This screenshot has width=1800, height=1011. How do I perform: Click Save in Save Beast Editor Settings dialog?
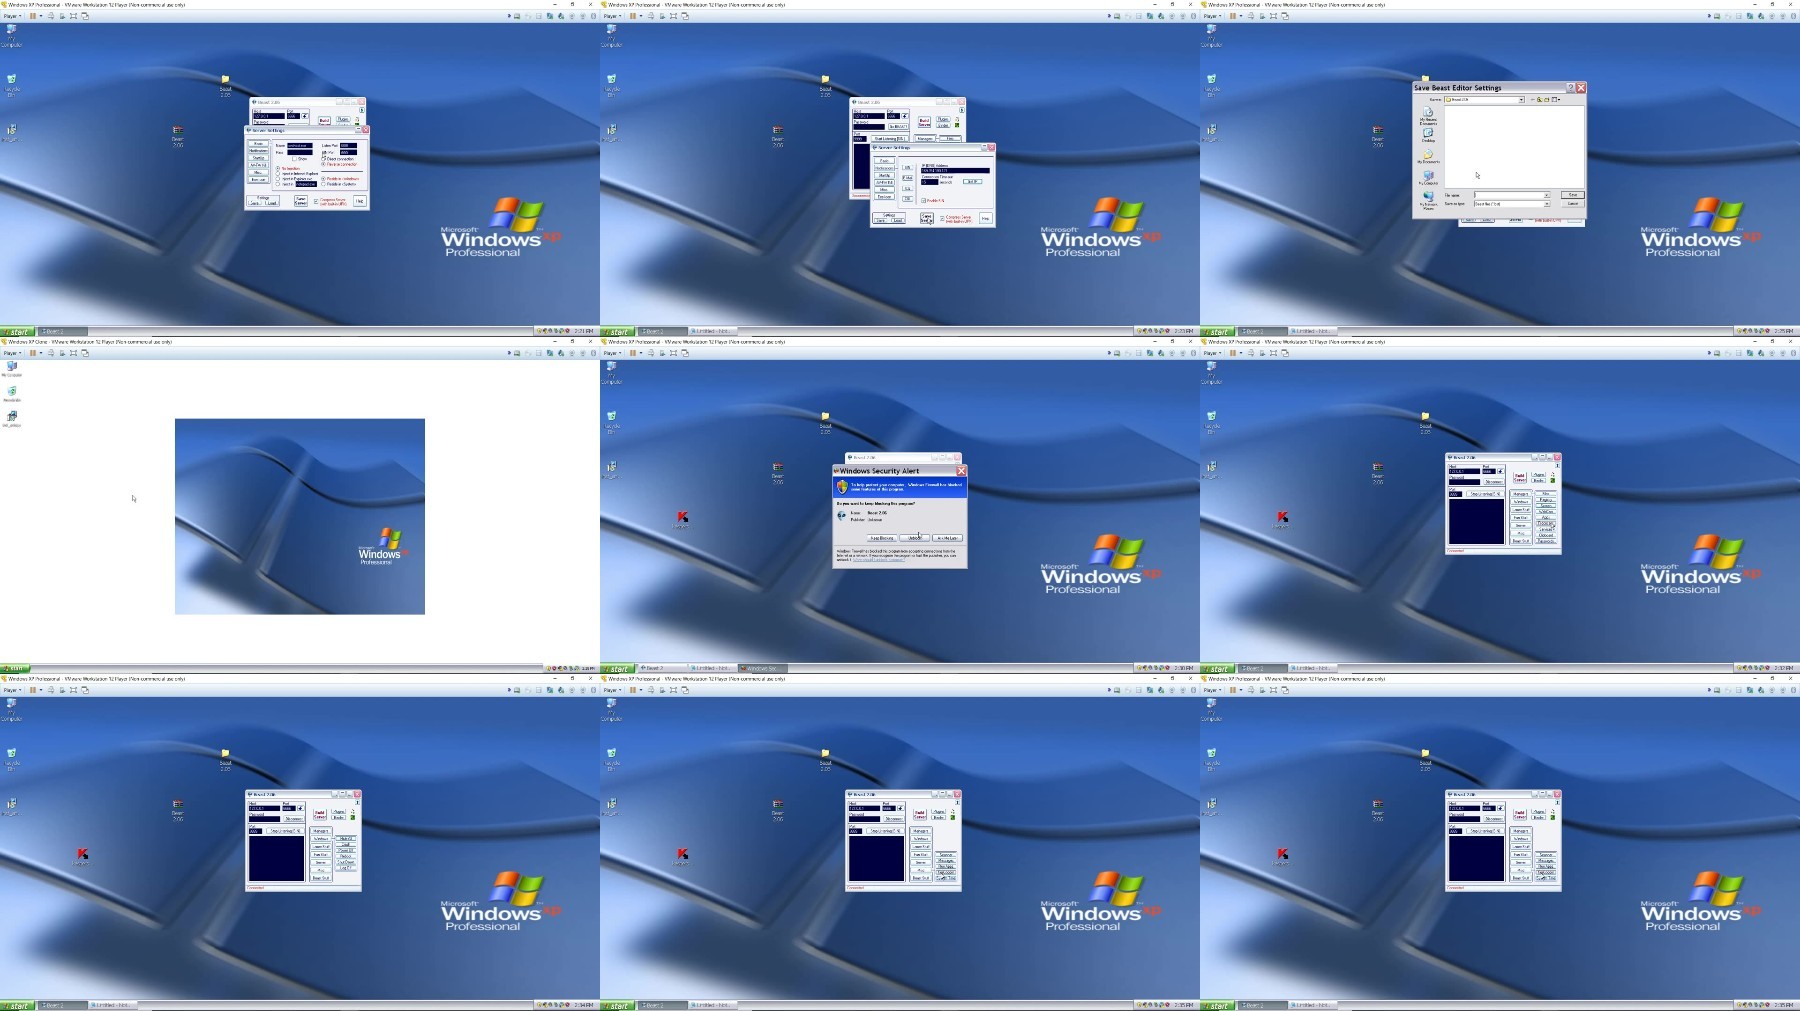[x=1572, y=195]
